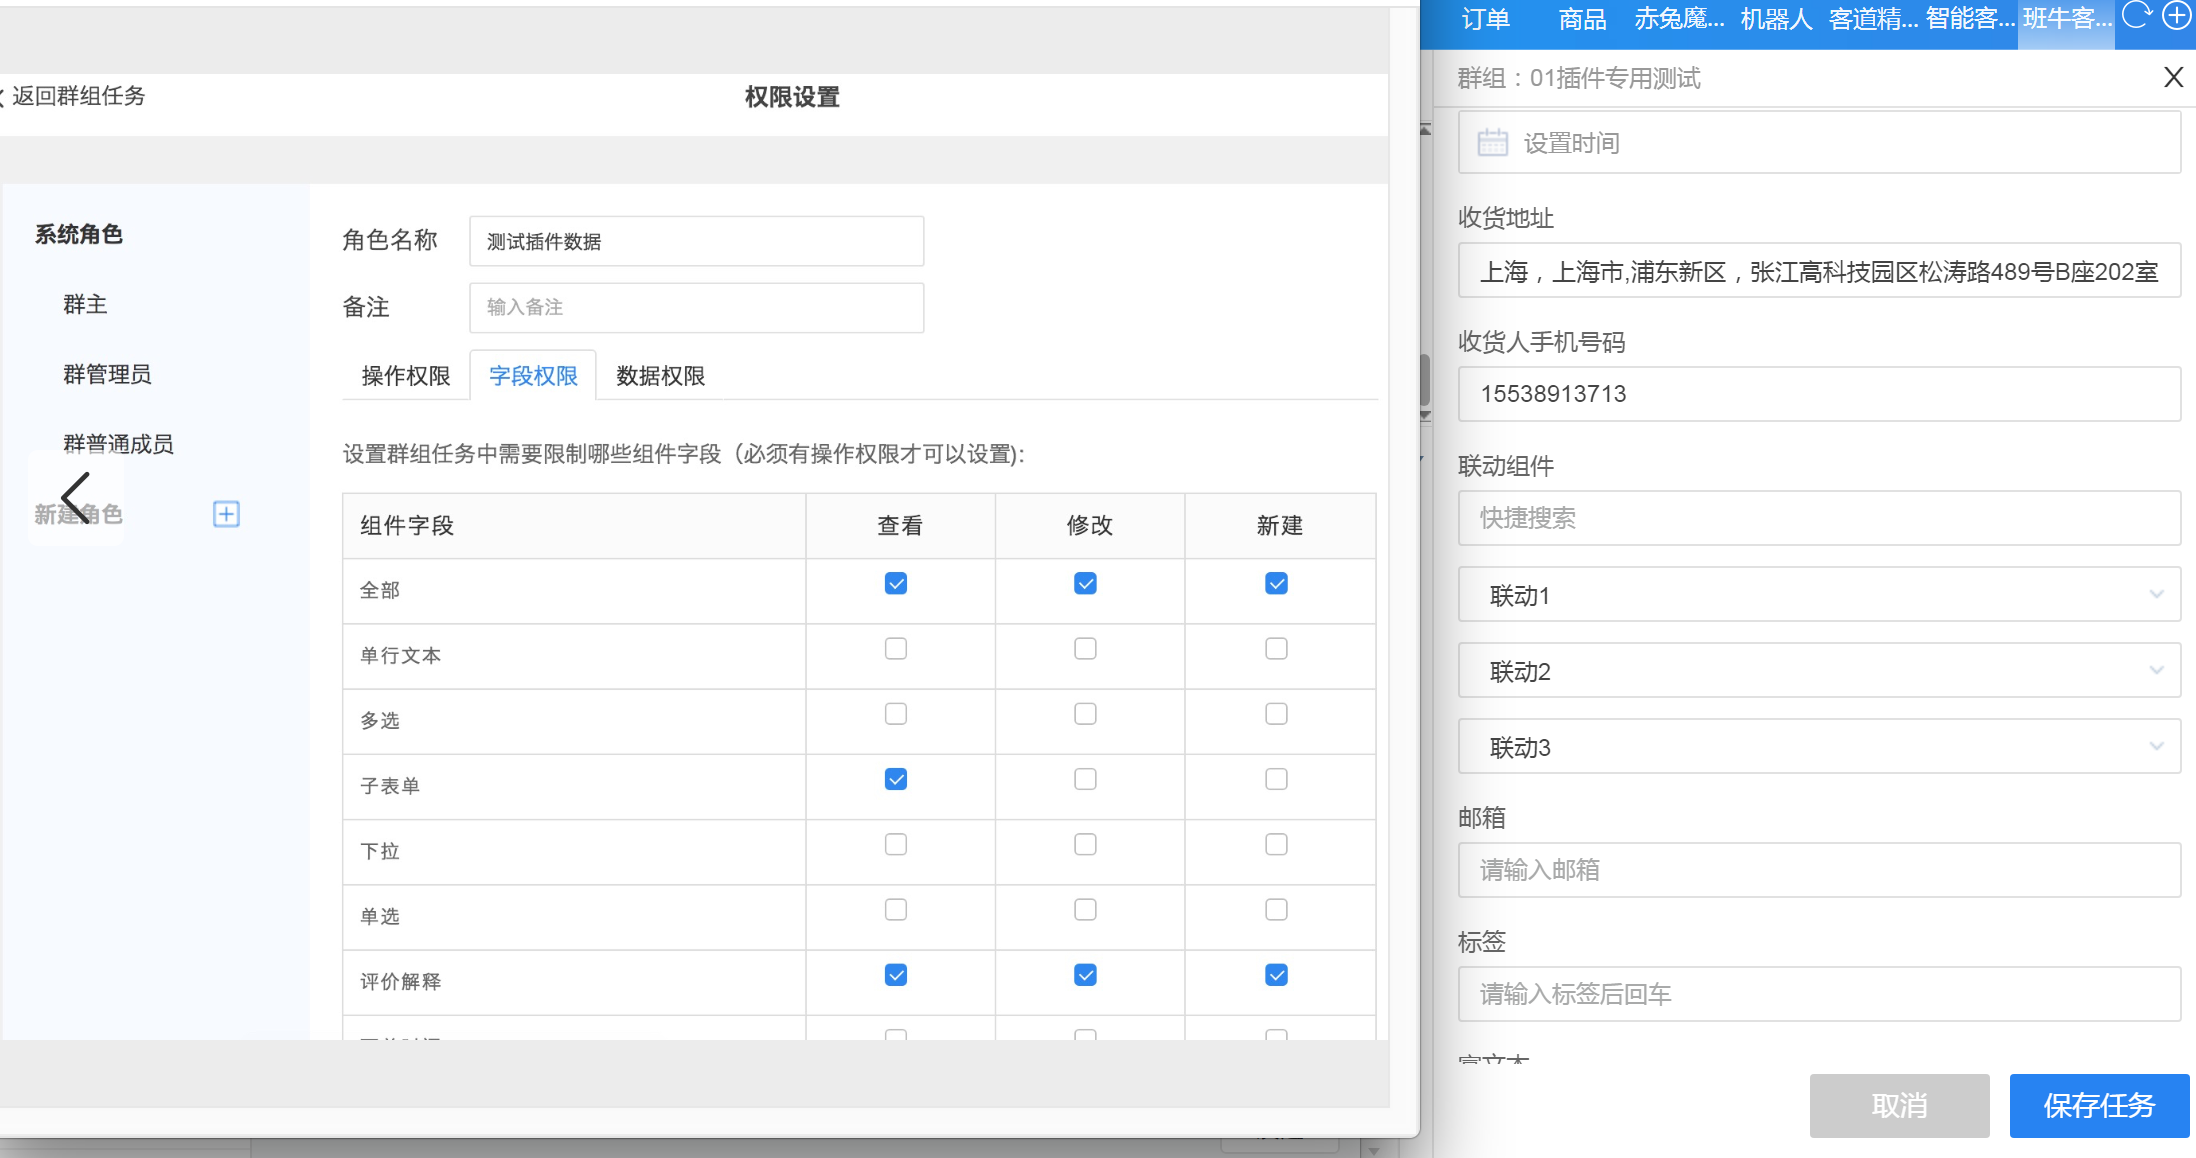Image resolution: width=2196 pixels, height=1158 pixels.
Task: Open the 智能客... tab
Action: pos(1970,19)
